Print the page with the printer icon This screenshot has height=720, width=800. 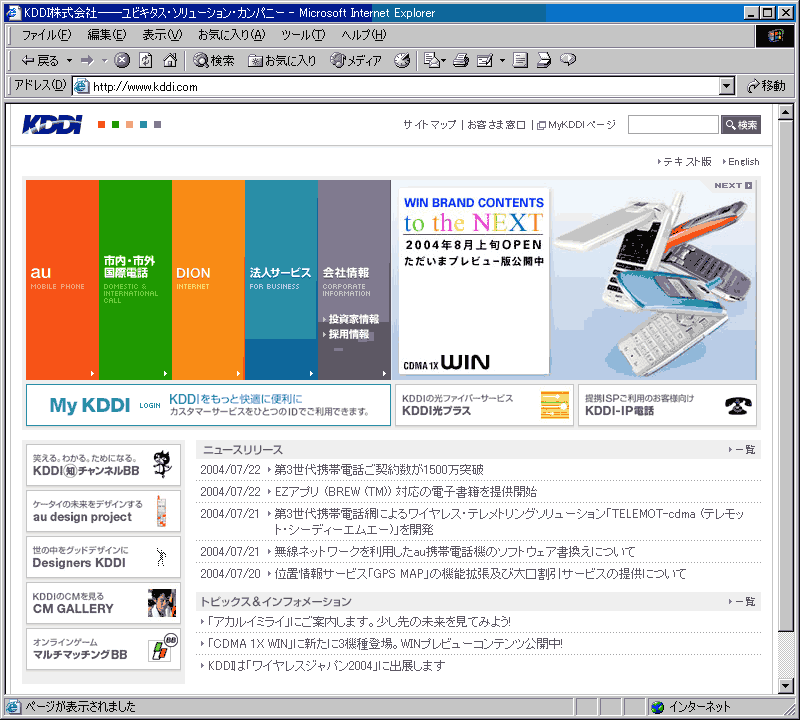click(x=461, y=60)
